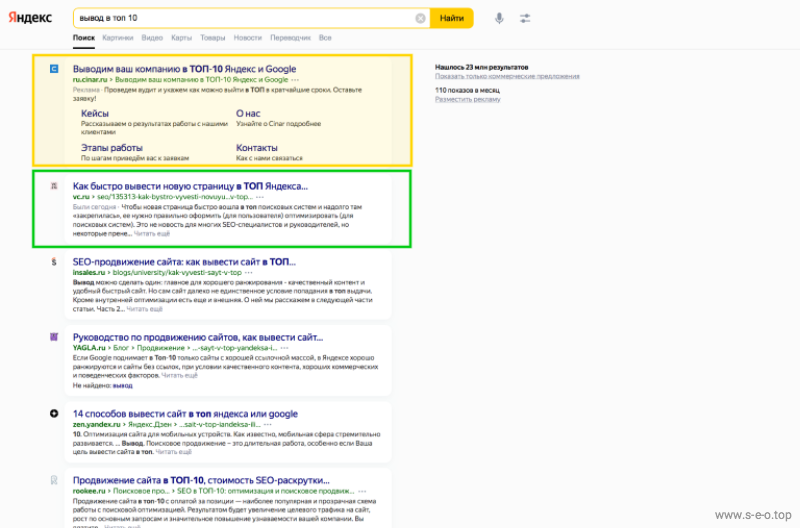Click the zen.yandex.ru result favicon

(54, 413)
